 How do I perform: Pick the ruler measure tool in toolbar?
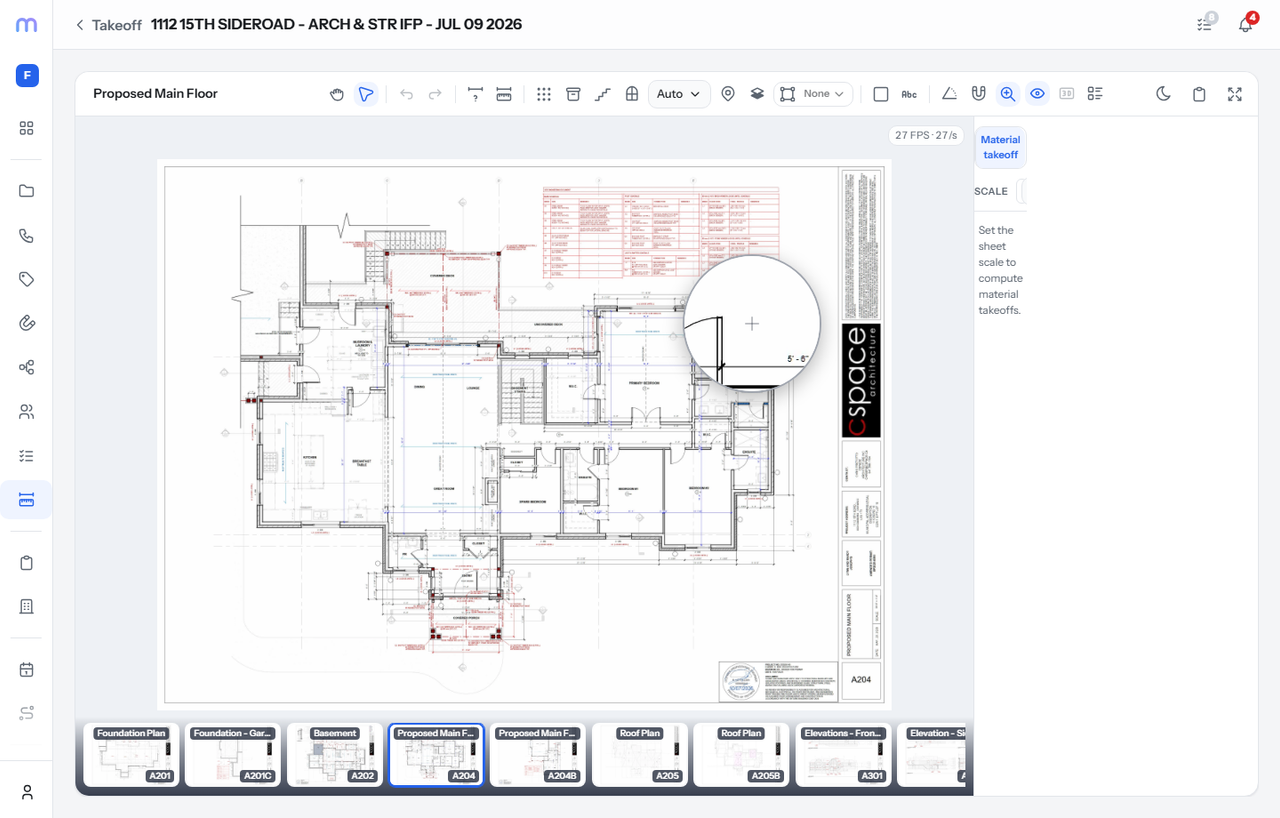coord(504,94)
